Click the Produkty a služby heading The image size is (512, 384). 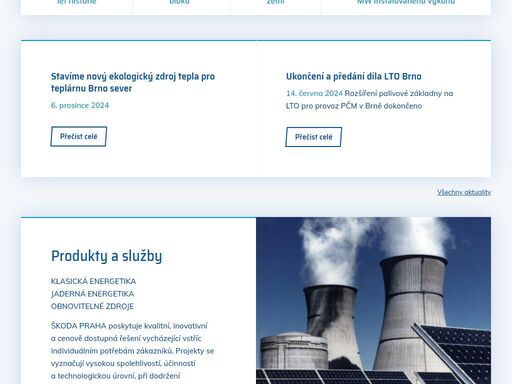tap(107, 256)
